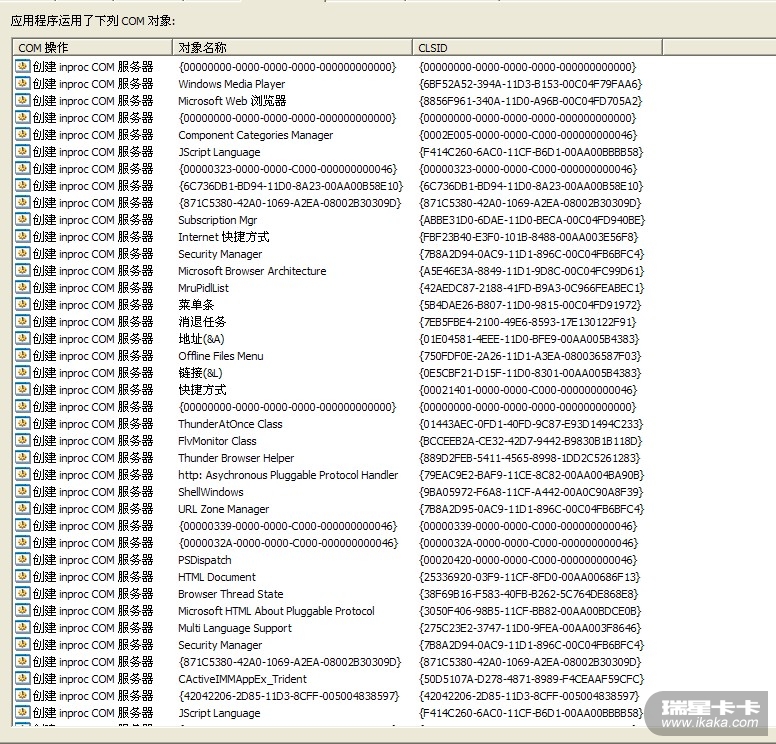Click the icon in the 地址(&A) row

(x=23, y=338)
